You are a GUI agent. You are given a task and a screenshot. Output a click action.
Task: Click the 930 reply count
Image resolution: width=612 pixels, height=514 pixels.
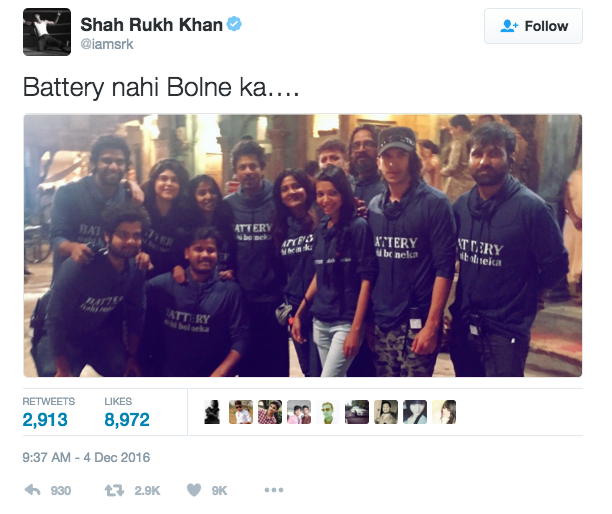coord(61,491)
